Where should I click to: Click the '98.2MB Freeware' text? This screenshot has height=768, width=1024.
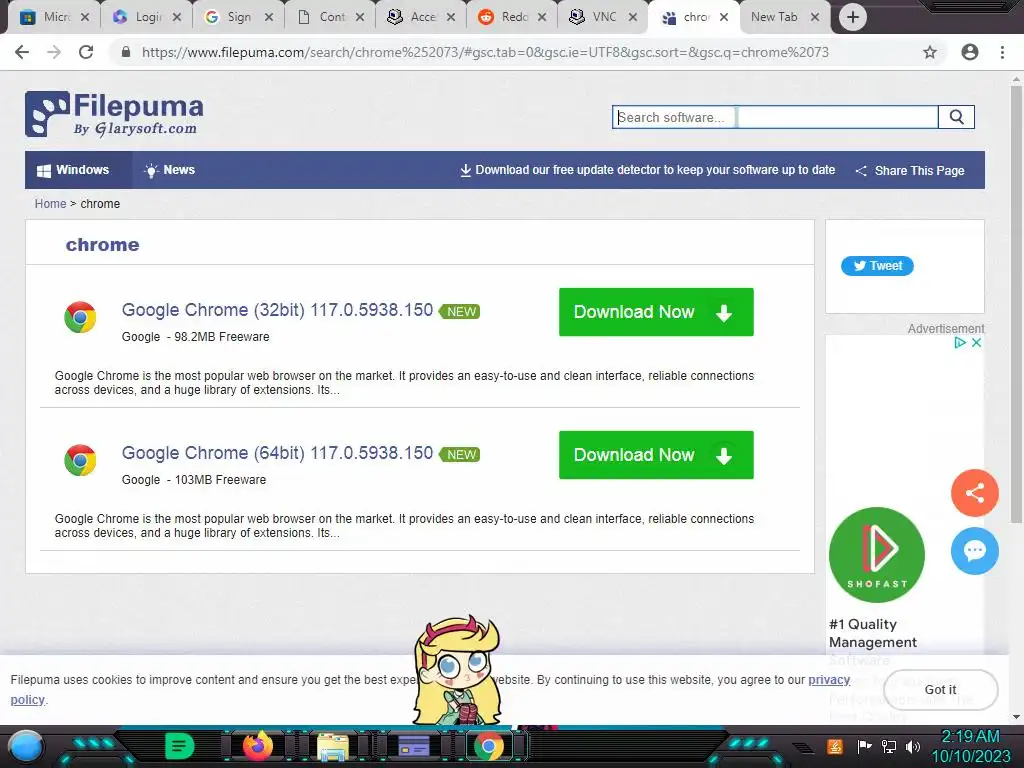coord(222,337)
